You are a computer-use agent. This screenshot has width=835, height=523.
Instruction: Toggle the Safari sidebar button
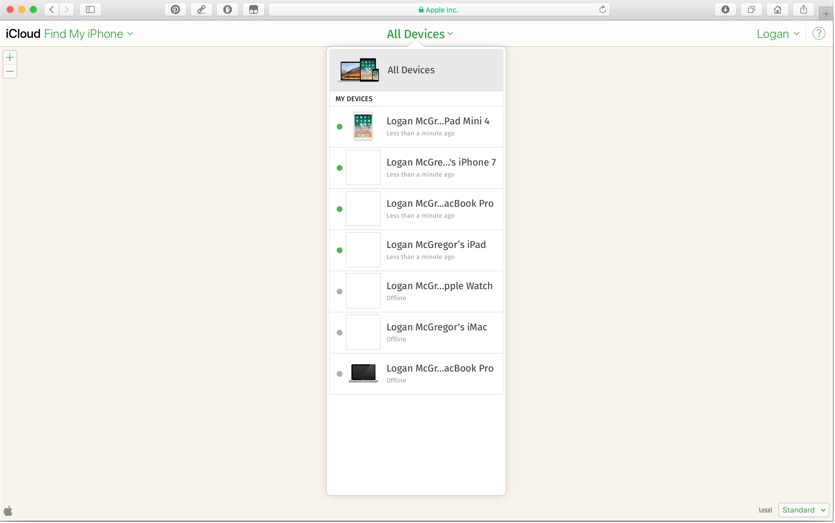pos(91,10)
